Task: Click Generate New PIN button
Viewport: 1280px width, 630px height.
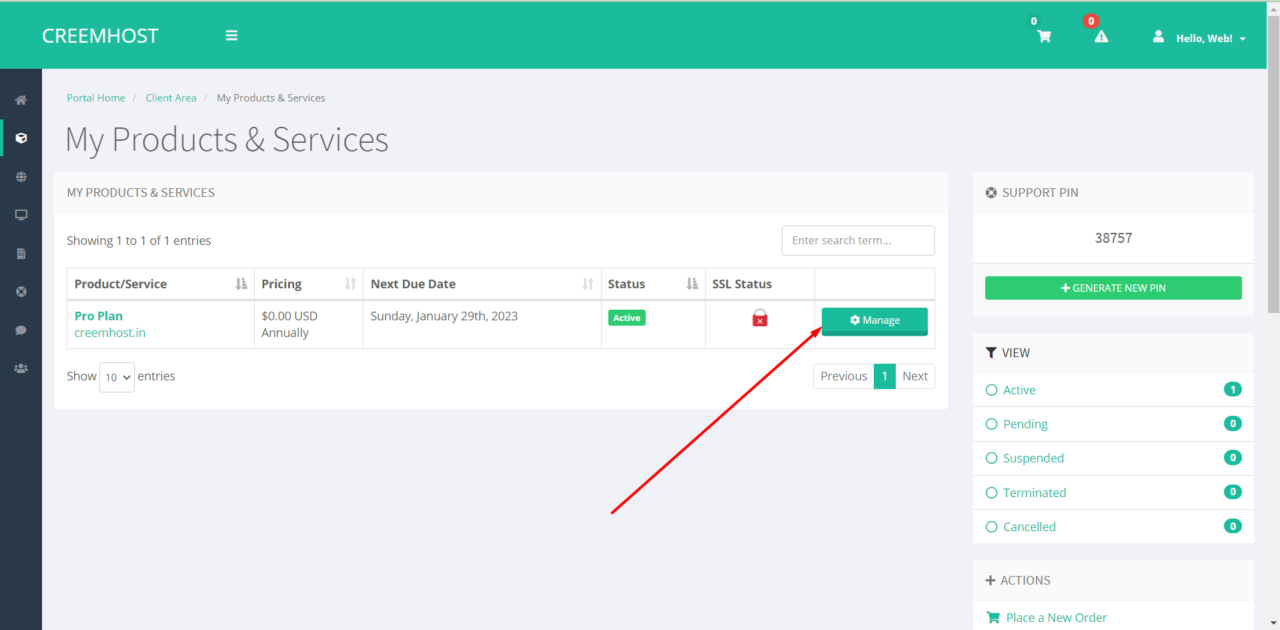Action: [1113, 288]
